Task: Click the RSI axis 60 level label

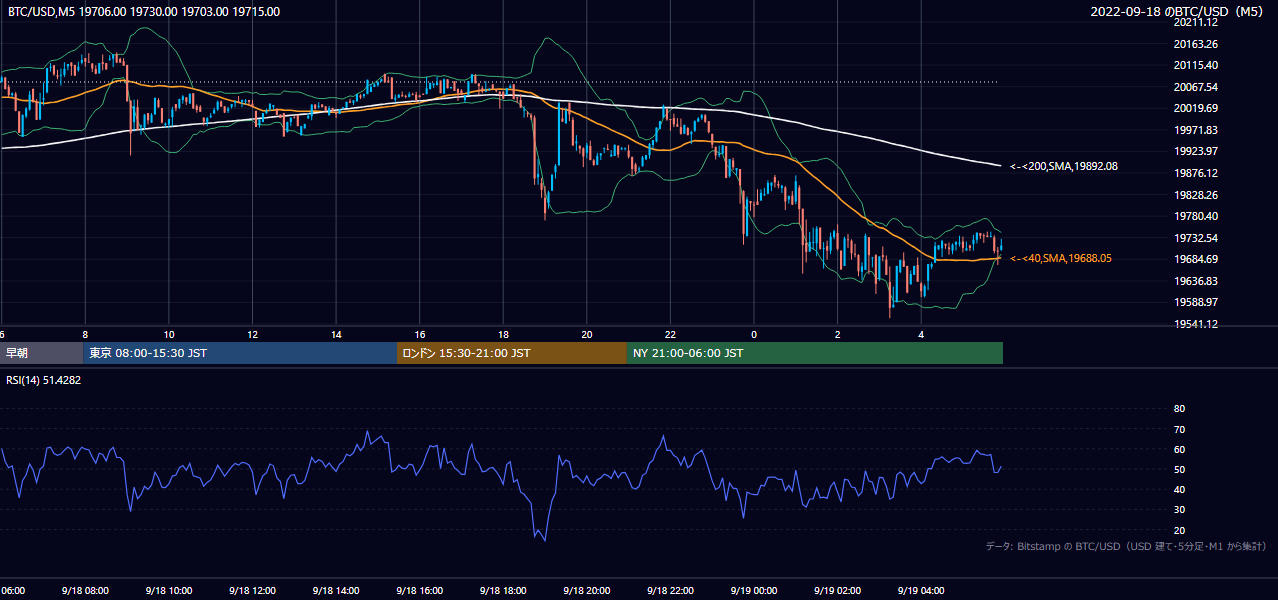Action: (x=1179, y=449)
